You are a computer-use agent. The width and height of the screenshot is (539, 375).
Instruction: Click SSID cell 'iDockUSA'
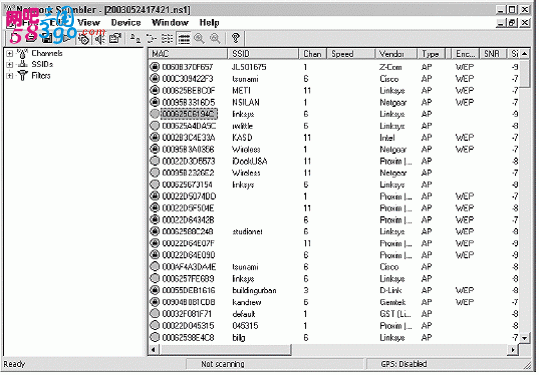(250, 161)
